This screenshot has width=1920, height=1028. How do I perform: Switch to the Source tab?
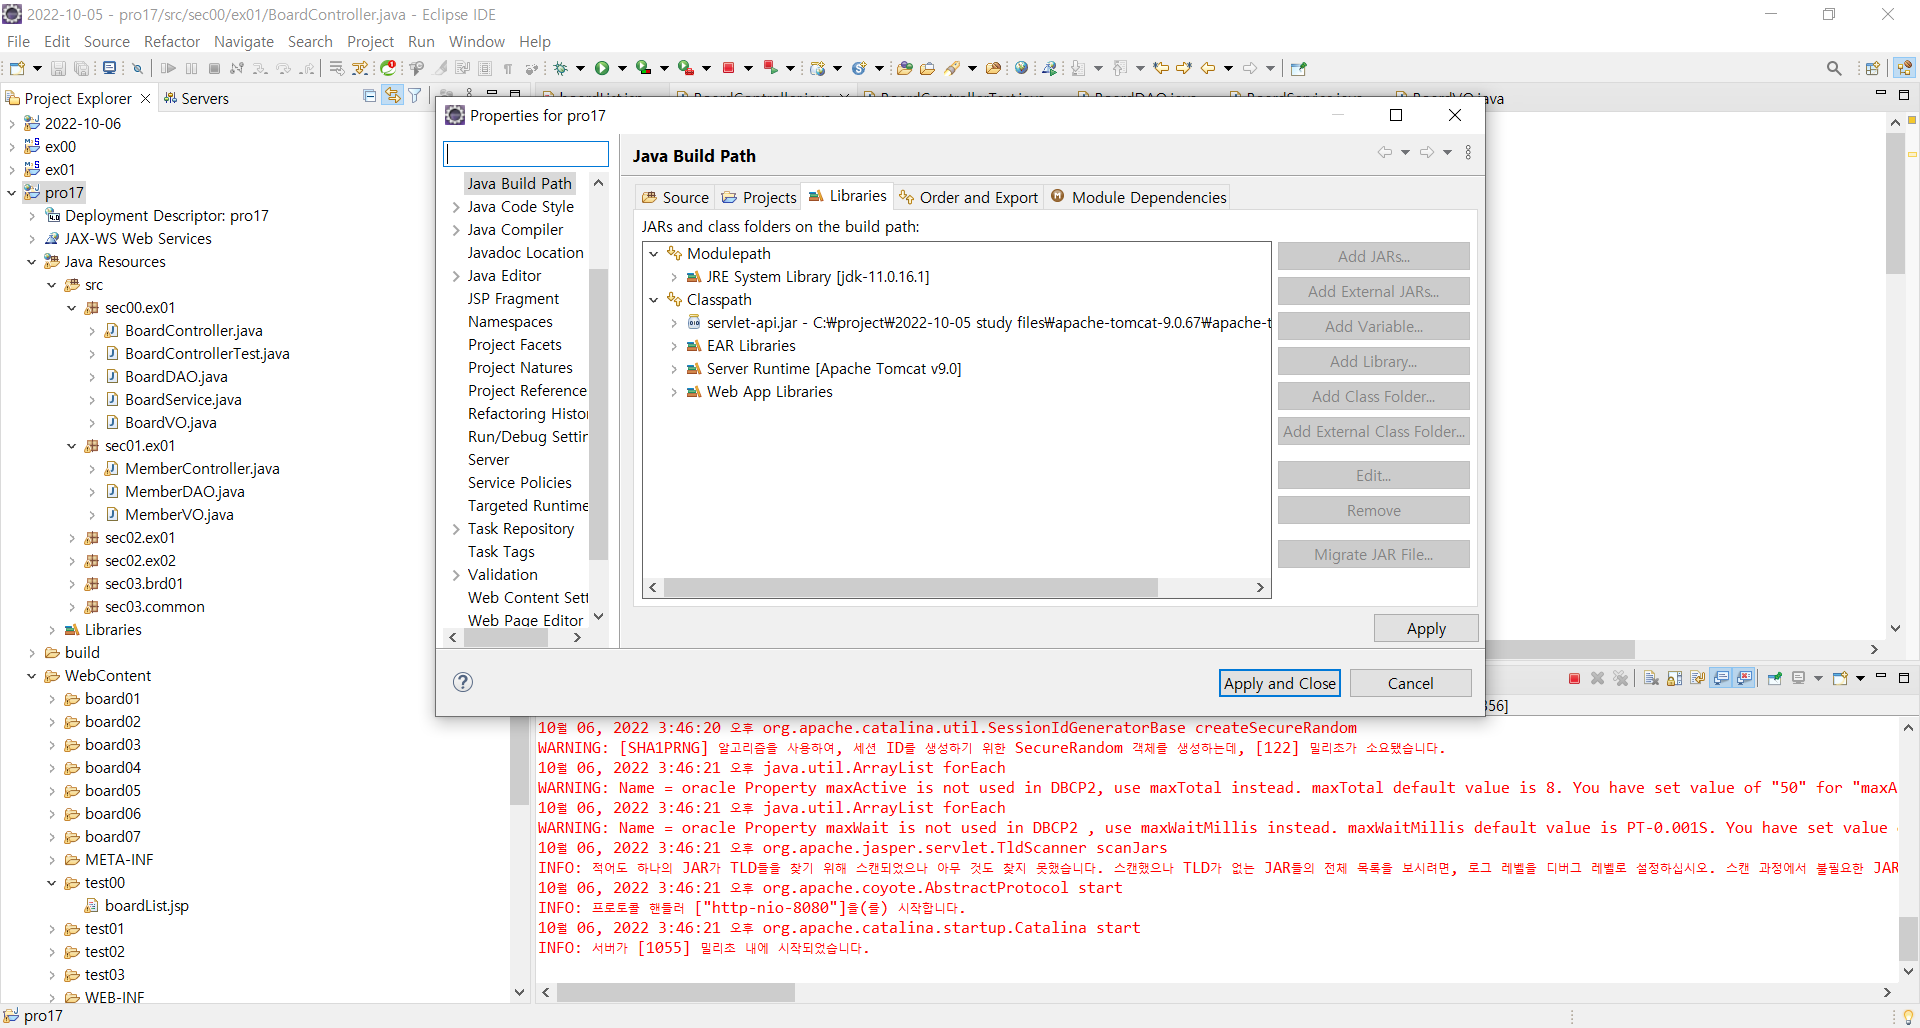675,197
